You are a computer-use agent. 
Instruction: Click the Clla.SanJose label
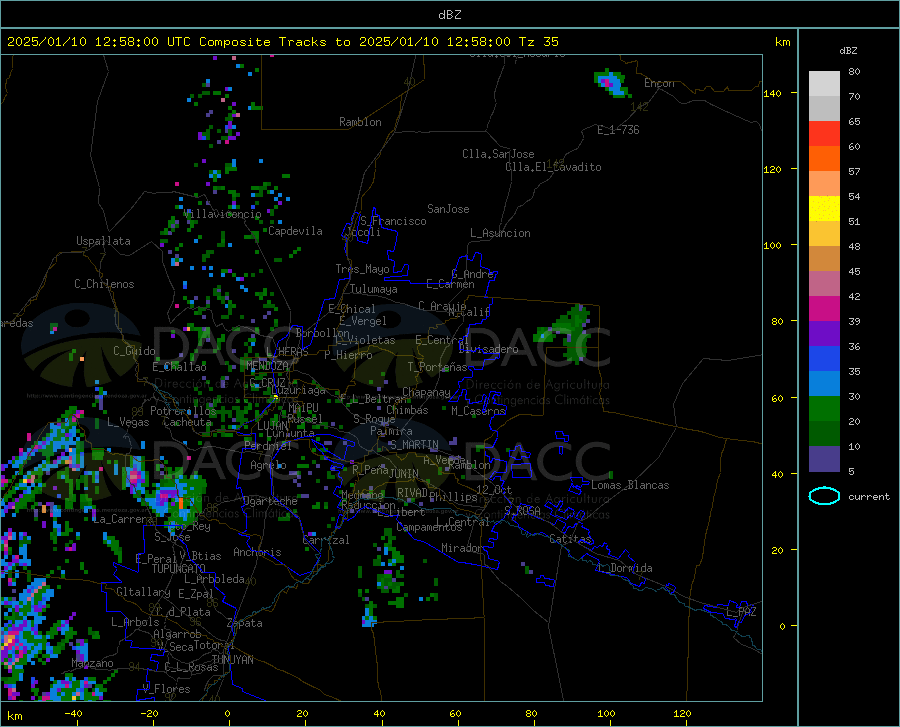pyautogui.click(x=498, y=154)
